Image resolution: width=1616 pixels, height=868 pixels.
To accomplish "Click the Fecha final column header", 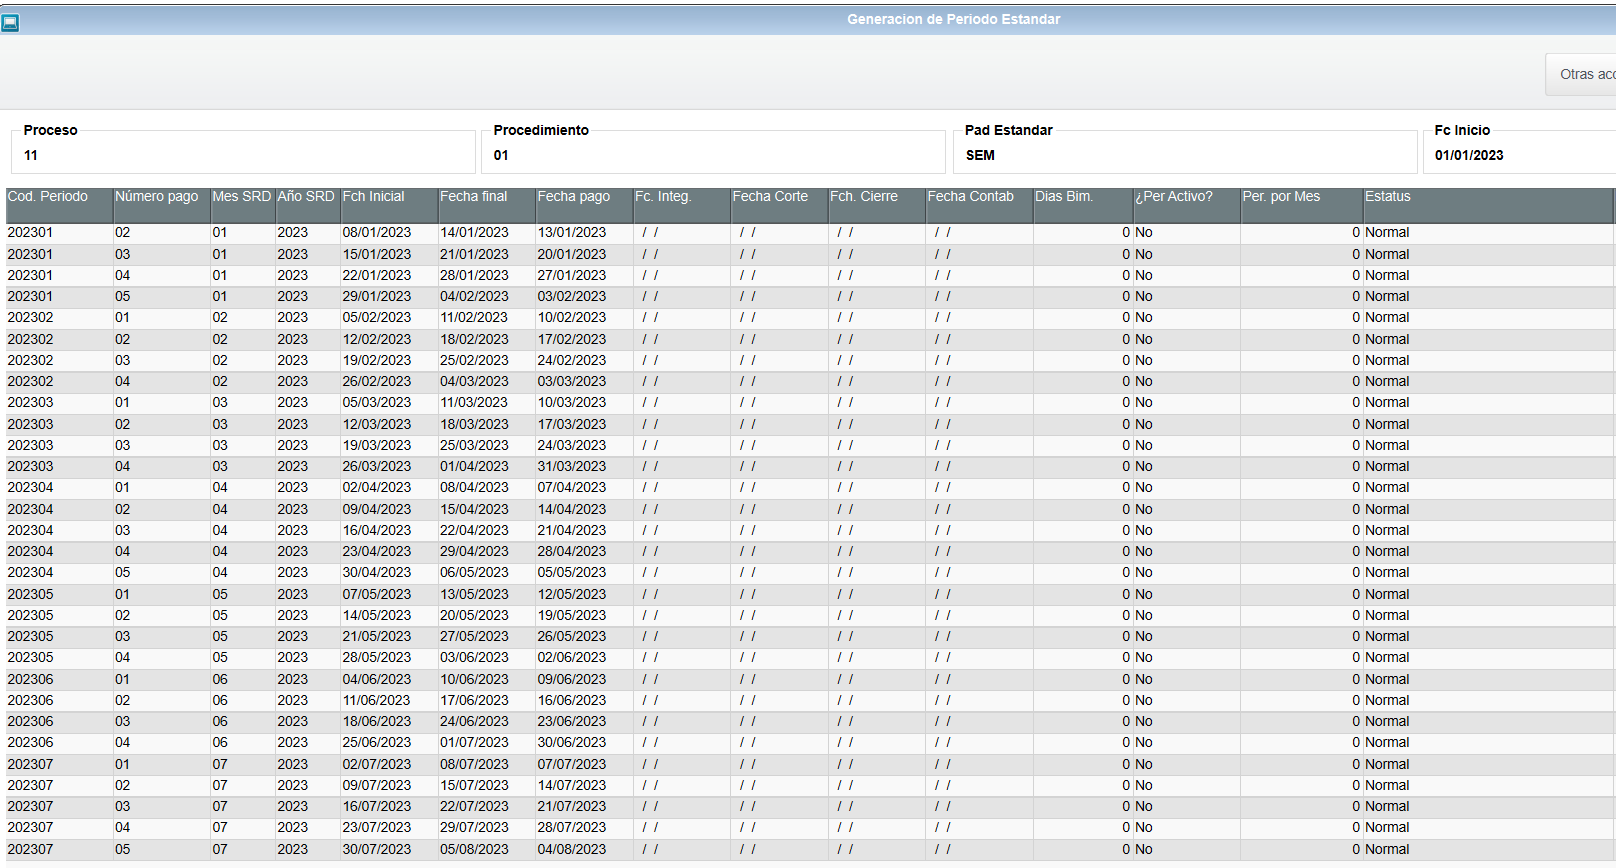I will tap(486, 205).
